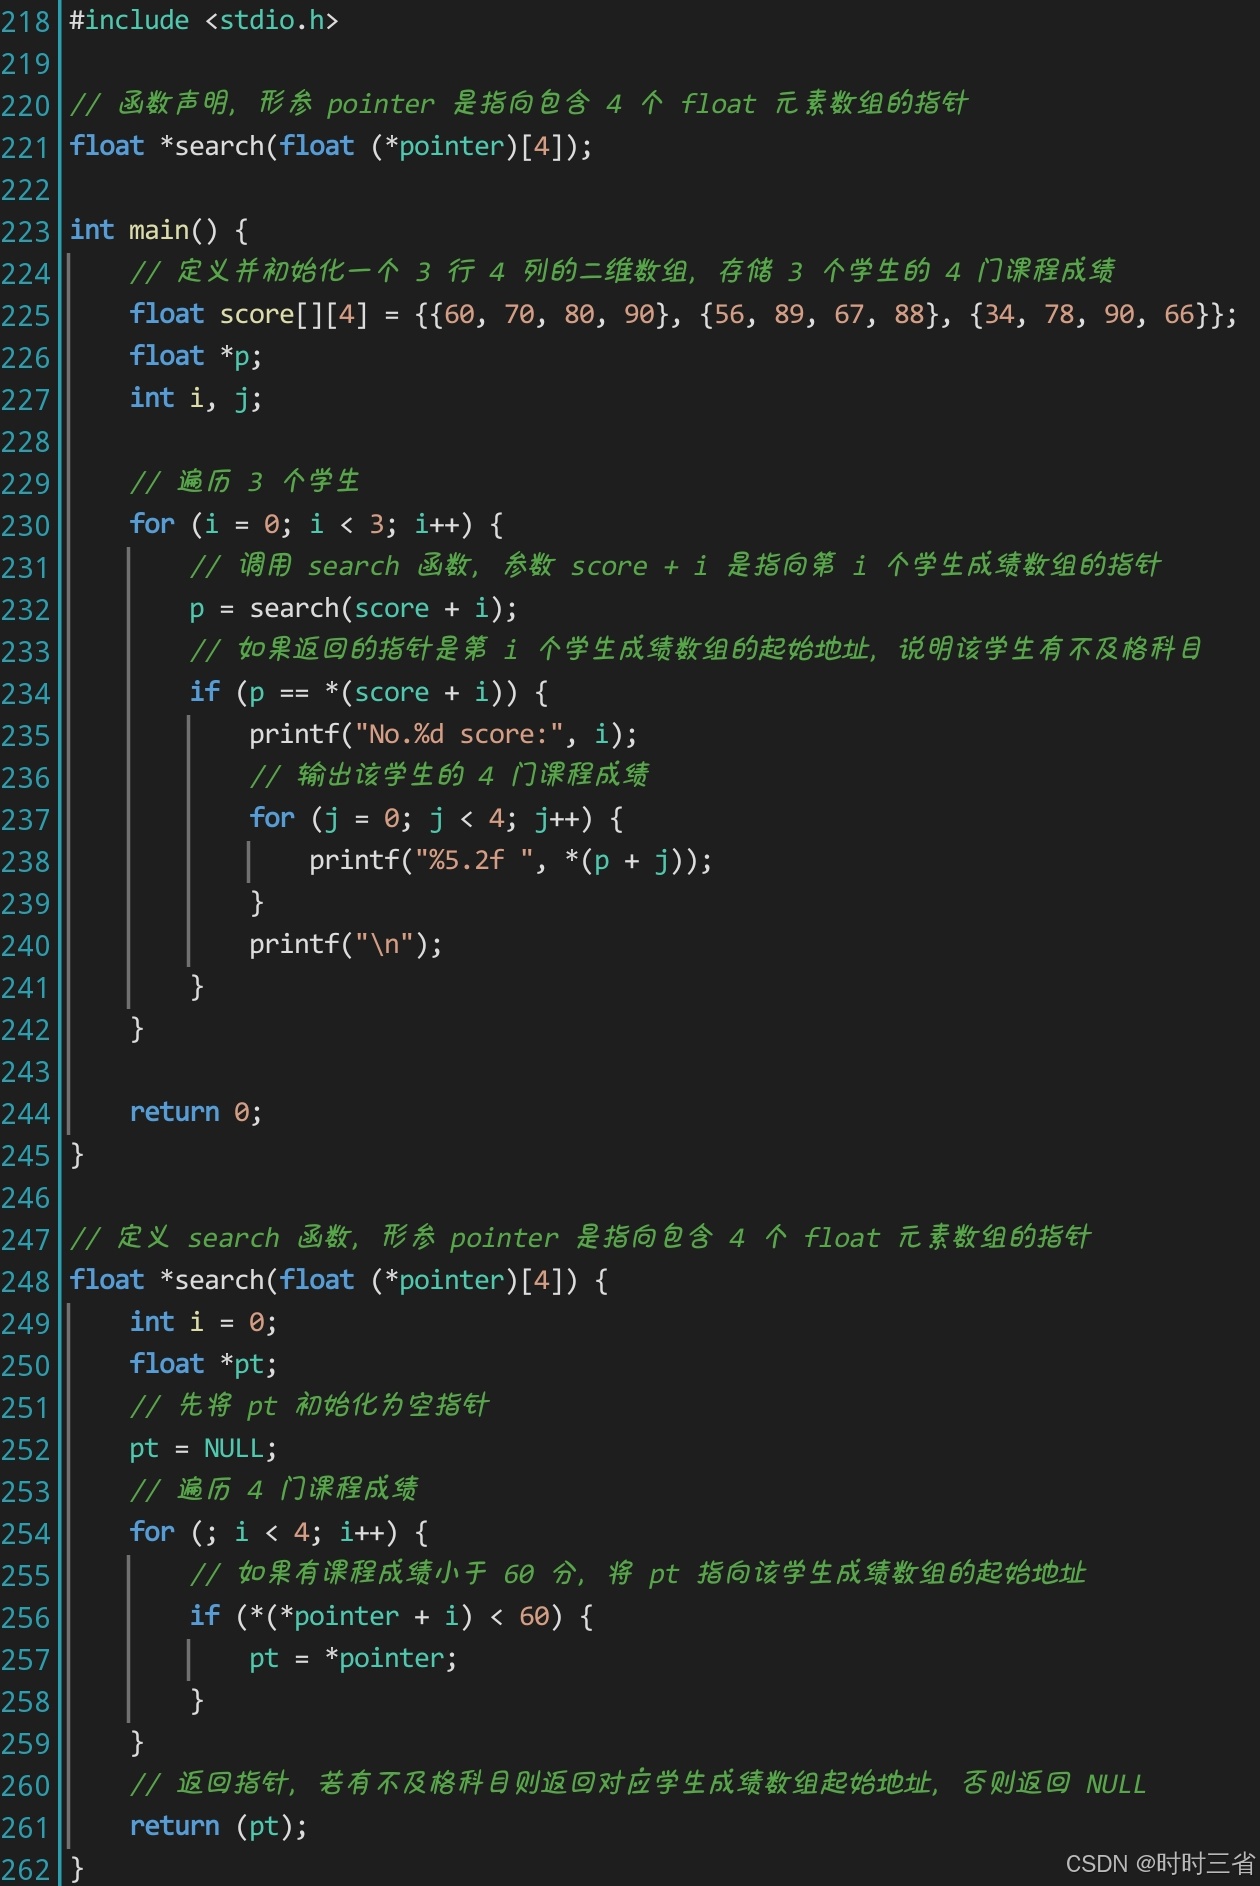Click the 'for (j = 0; j < 4; j++)' loop

pos(436,819)
